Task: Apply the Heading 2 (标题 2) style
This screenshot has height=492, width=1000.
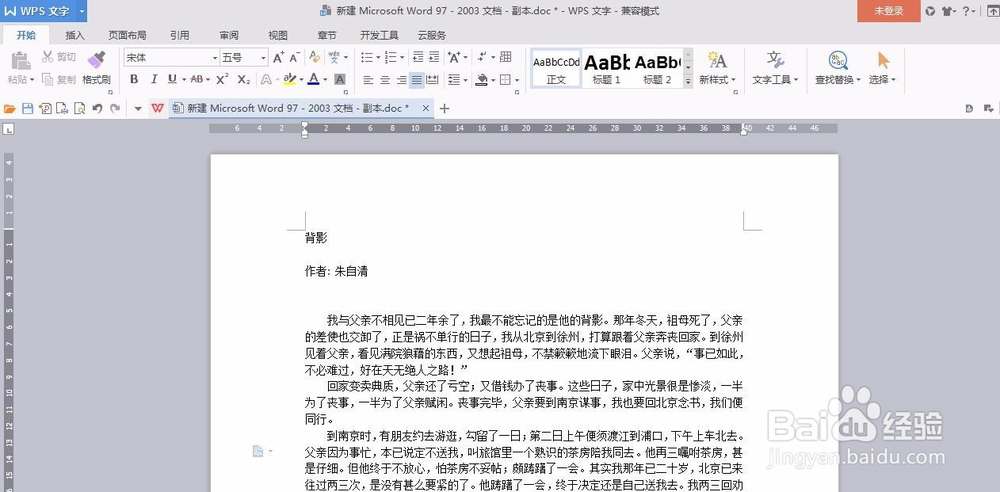Action: (x=657, y=68)
